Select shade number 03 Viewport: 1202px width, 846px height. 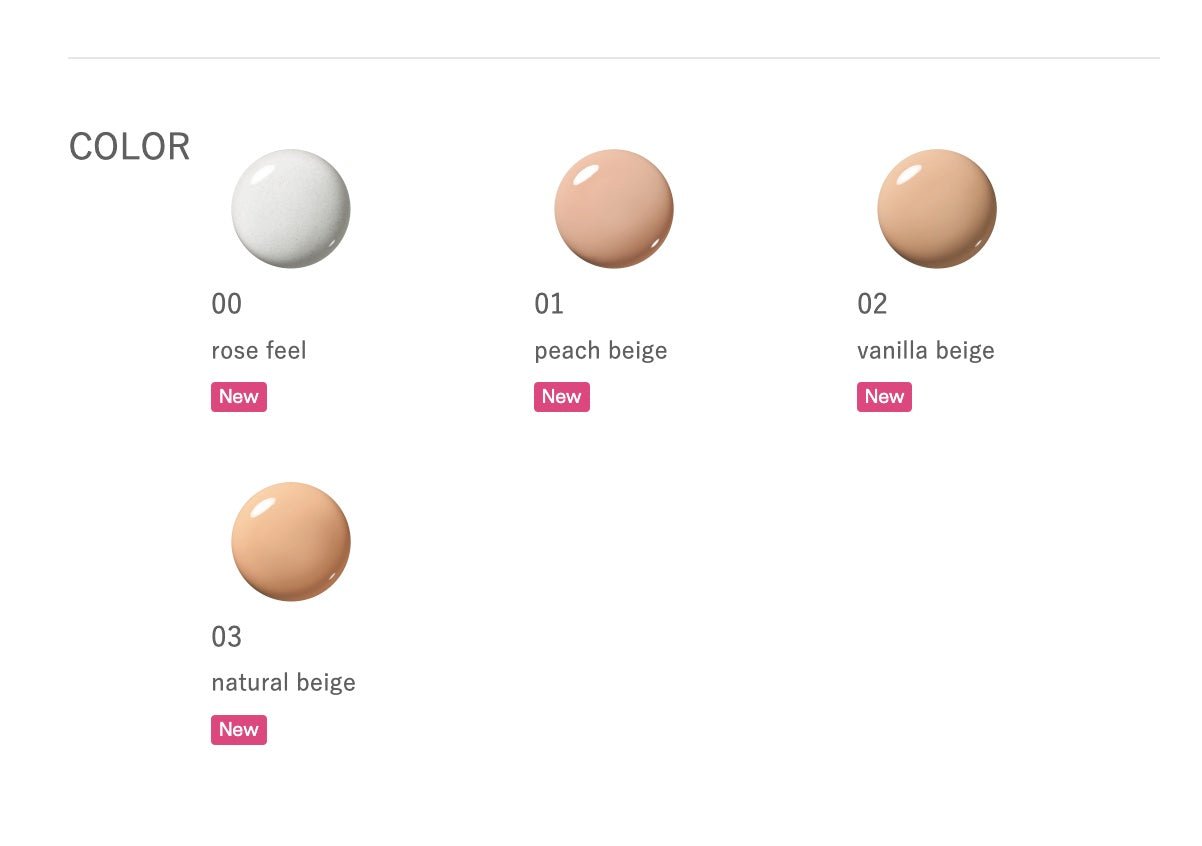(227, 637)
